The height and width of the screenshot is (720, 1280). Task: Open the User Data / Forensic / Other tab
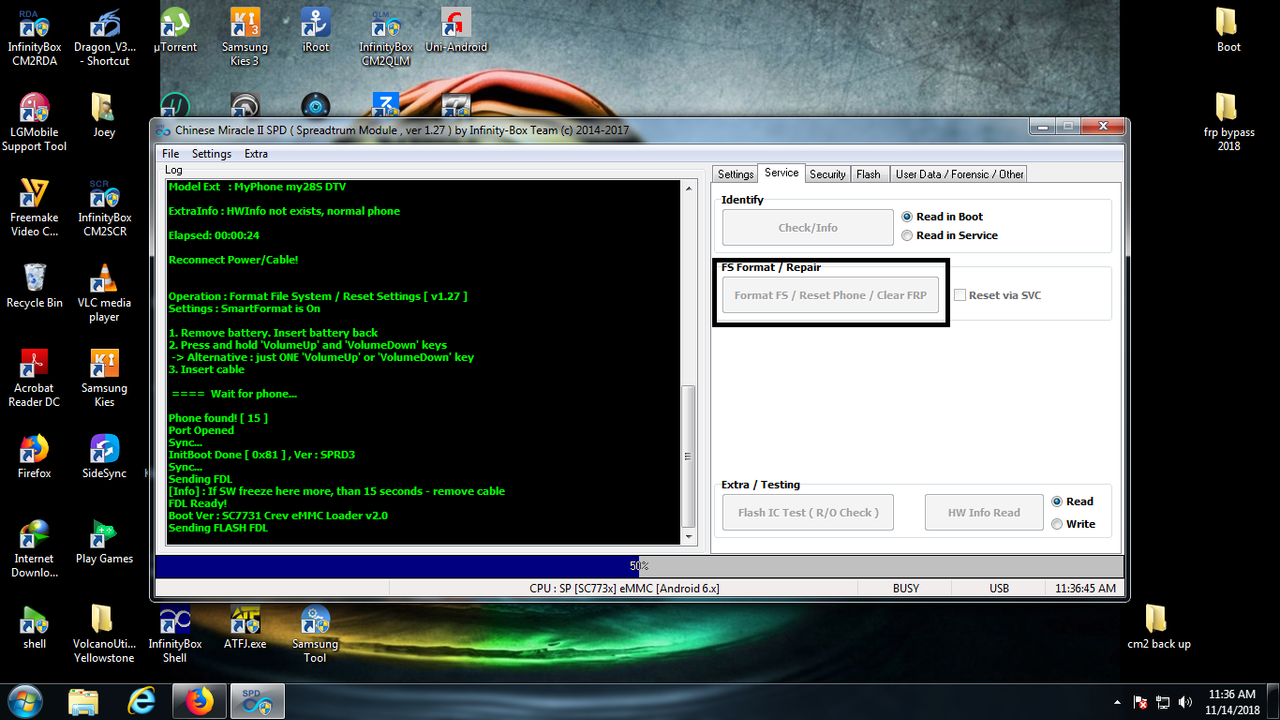[958, 173]
